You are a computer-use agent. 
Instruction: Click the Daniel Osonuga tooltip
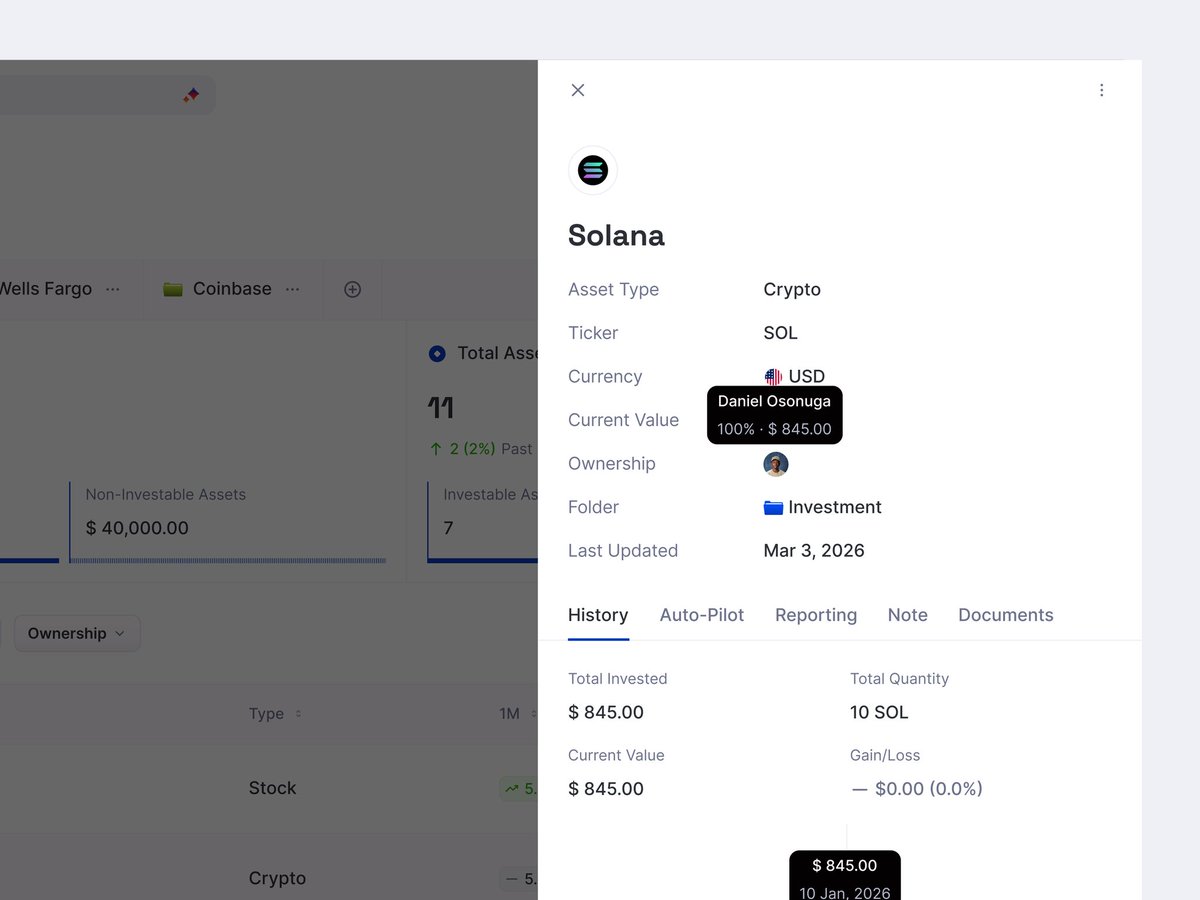click(x=775, y=415)
